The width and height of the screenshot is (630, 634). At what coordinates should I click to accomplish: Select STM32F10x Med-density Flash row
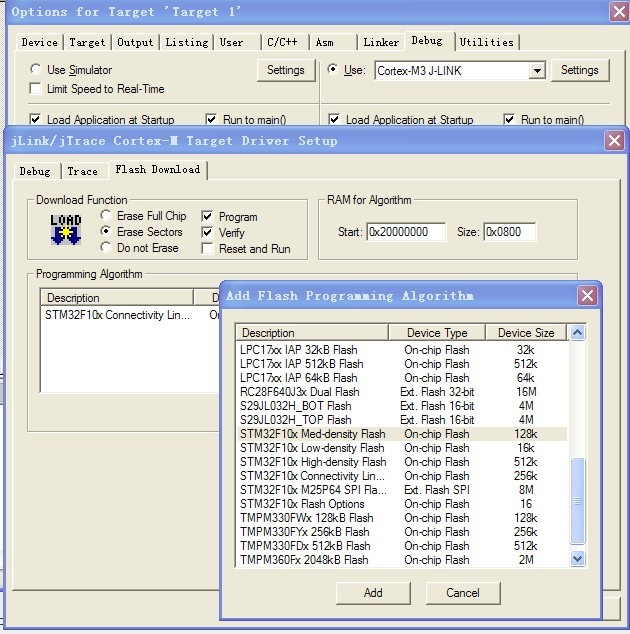pyautogui.click(x=402, y=434)
